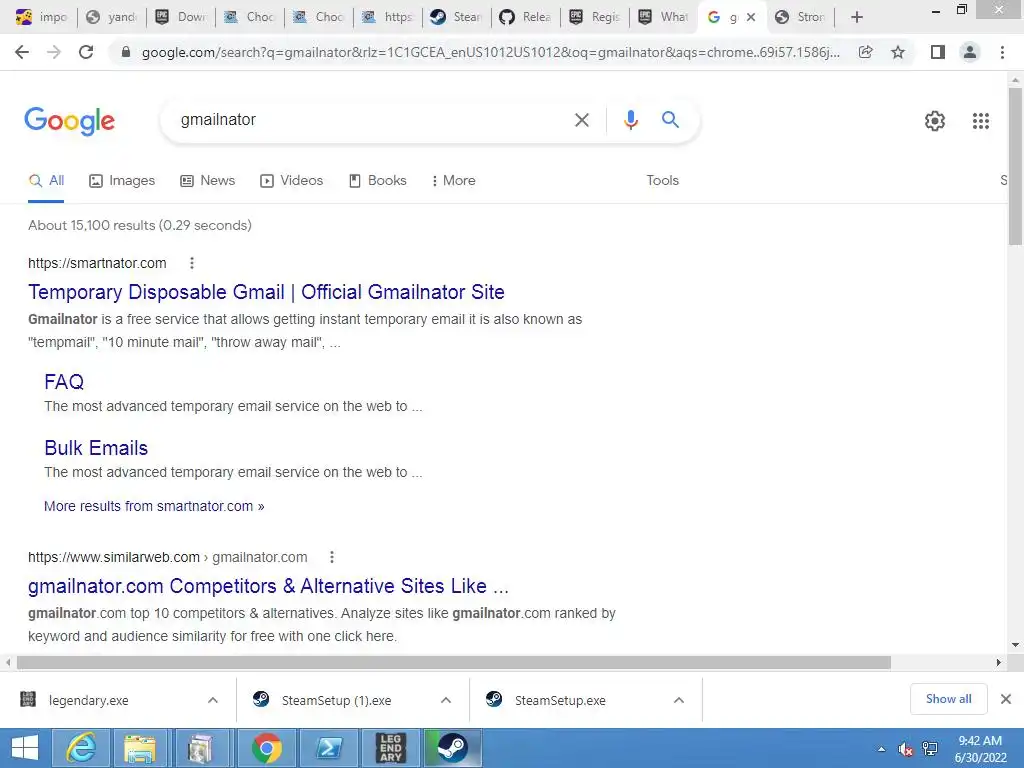1024x768 pixels.
Task: Switch to the News results tab
Action: pos(208,180)
